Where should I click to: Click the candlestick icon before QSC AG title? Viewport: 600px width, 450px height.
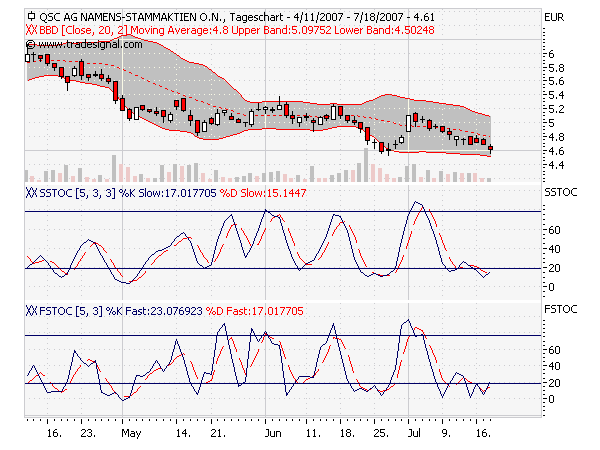(31, 16)
